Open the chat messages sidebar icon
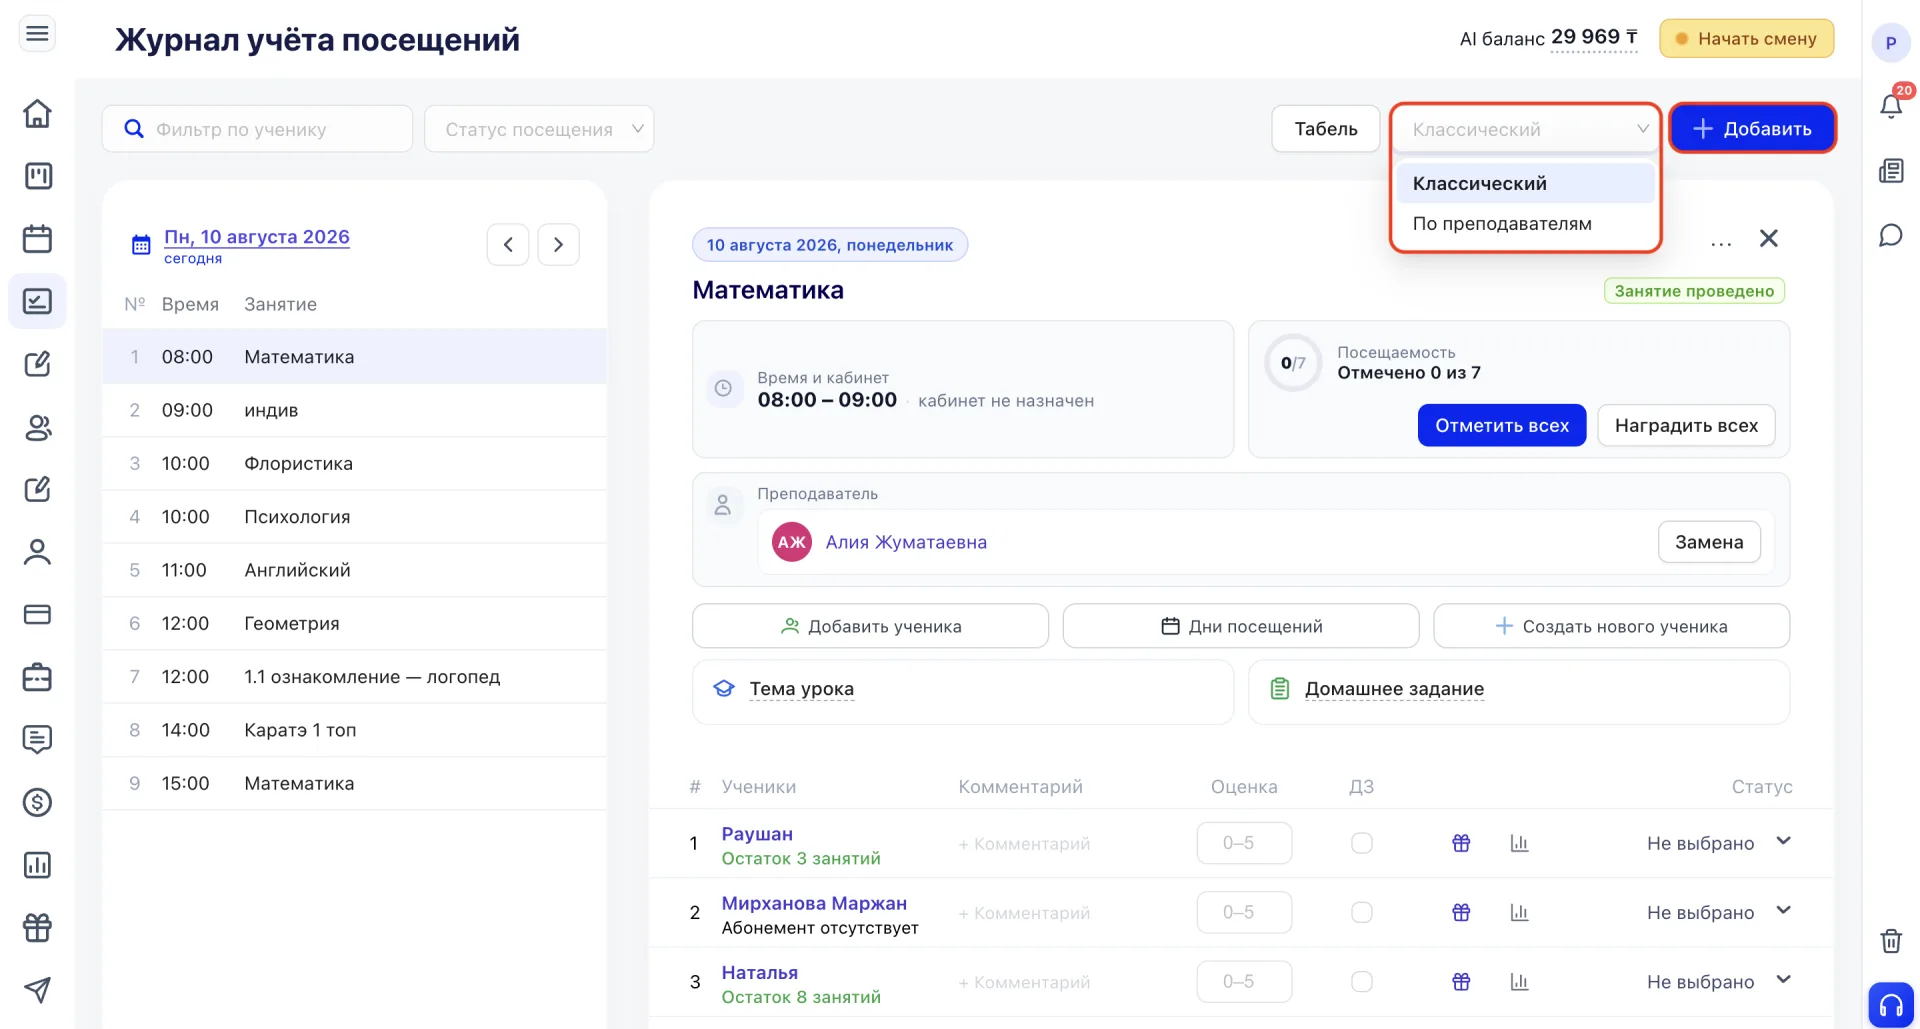1920x1029 pixels. point(37,740)
